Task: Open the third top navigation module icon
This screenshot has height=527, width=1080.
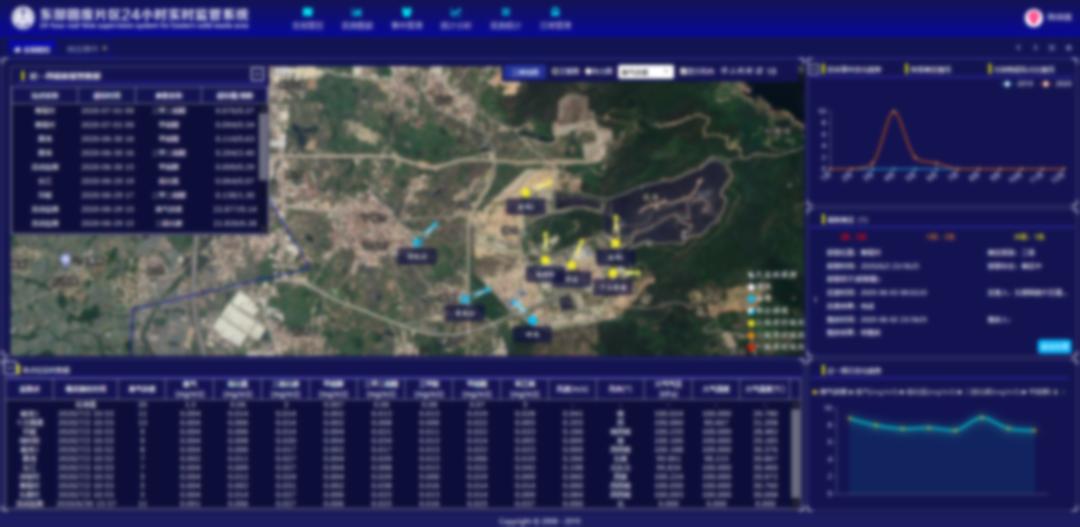Action: click(x=406, y=12)
